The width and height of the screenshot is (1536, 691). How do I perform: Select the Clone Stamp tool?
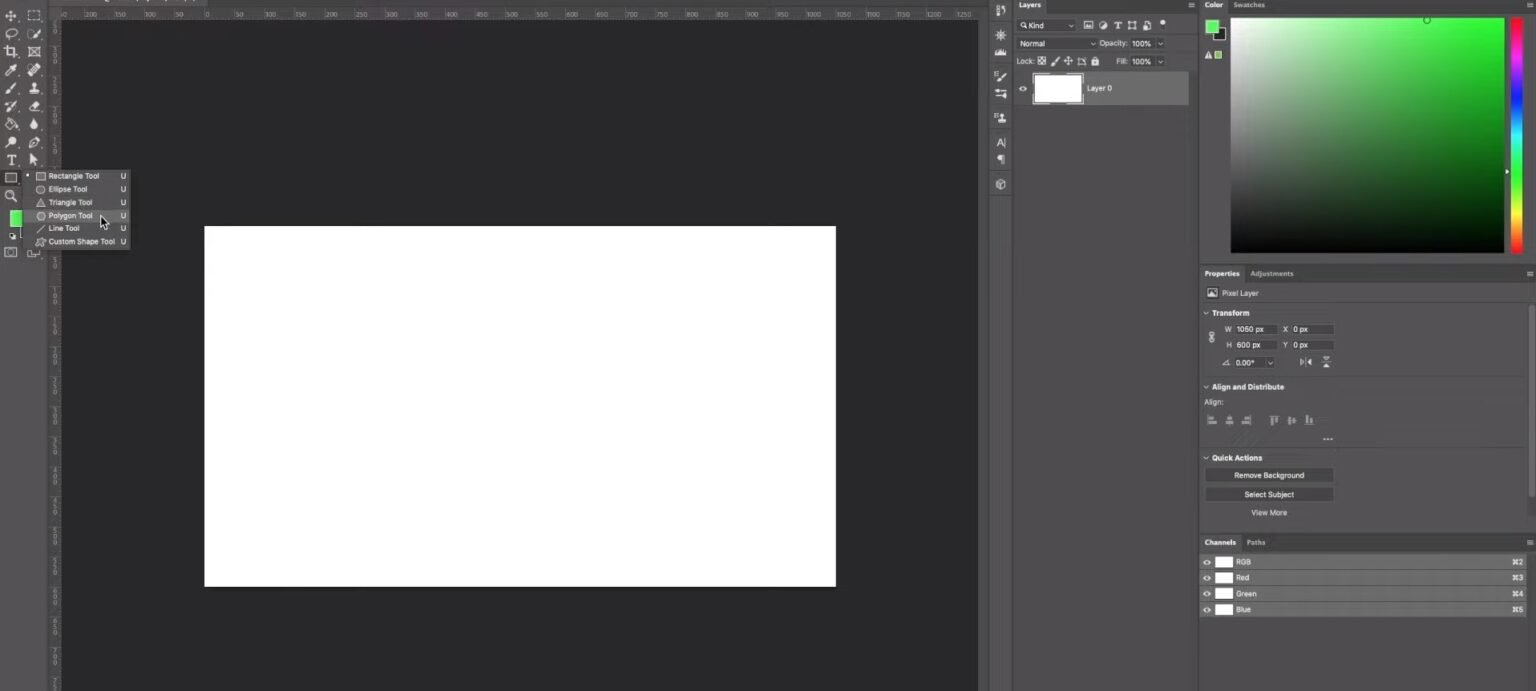[34, 88]
